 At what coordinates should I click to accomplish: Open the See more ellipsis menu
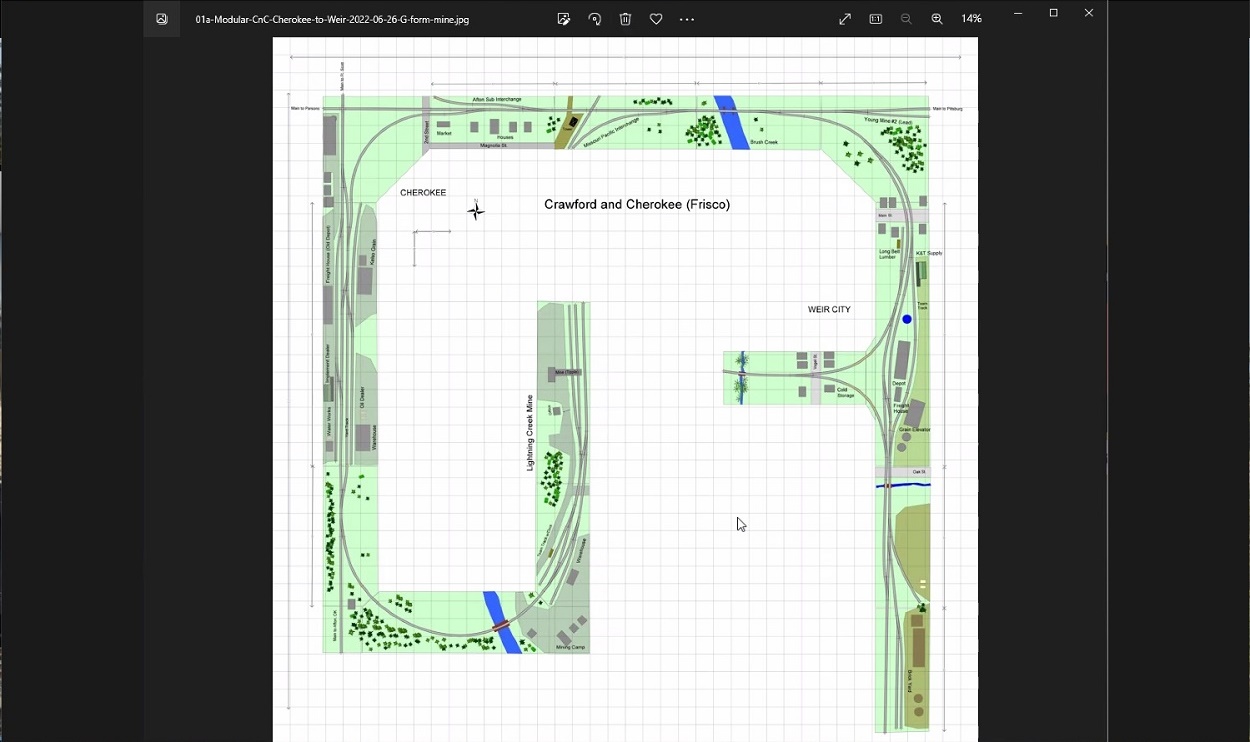687,19
